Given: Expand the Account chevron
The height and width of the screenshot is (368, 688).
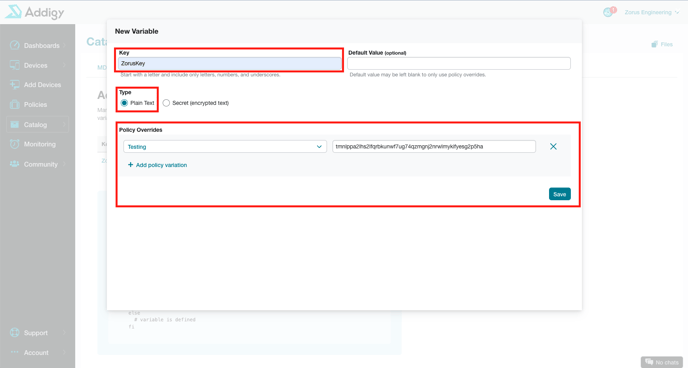Looking at the screenshot, I should click(64, 352).
